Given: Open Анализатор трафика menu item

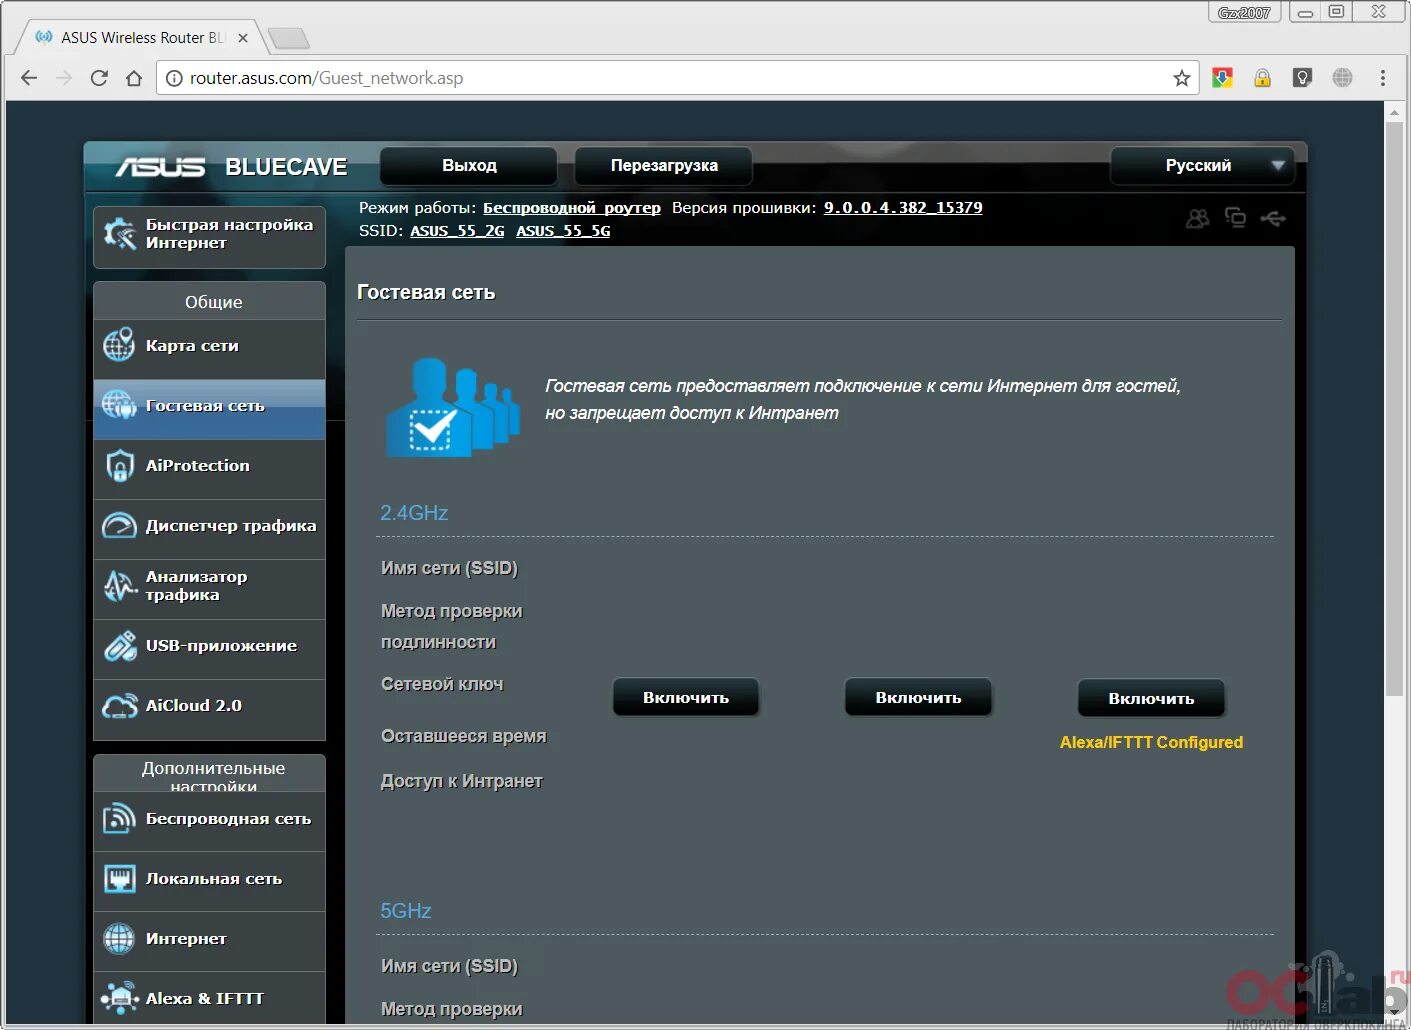Looking at the screenshot, I should point(209,589).
